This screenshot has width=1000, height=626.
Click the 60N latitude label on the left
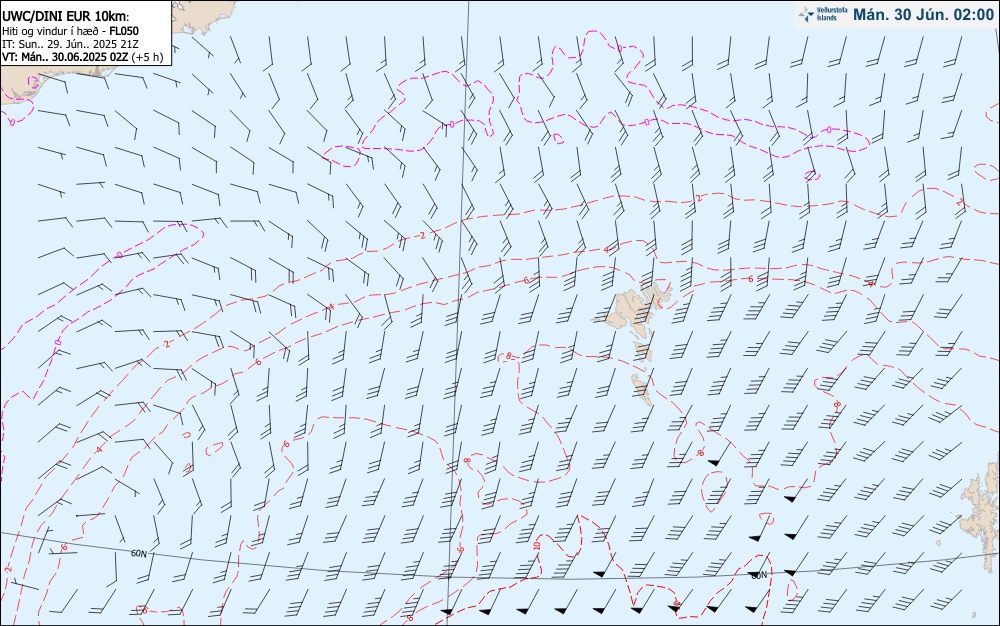click(138, 553)
